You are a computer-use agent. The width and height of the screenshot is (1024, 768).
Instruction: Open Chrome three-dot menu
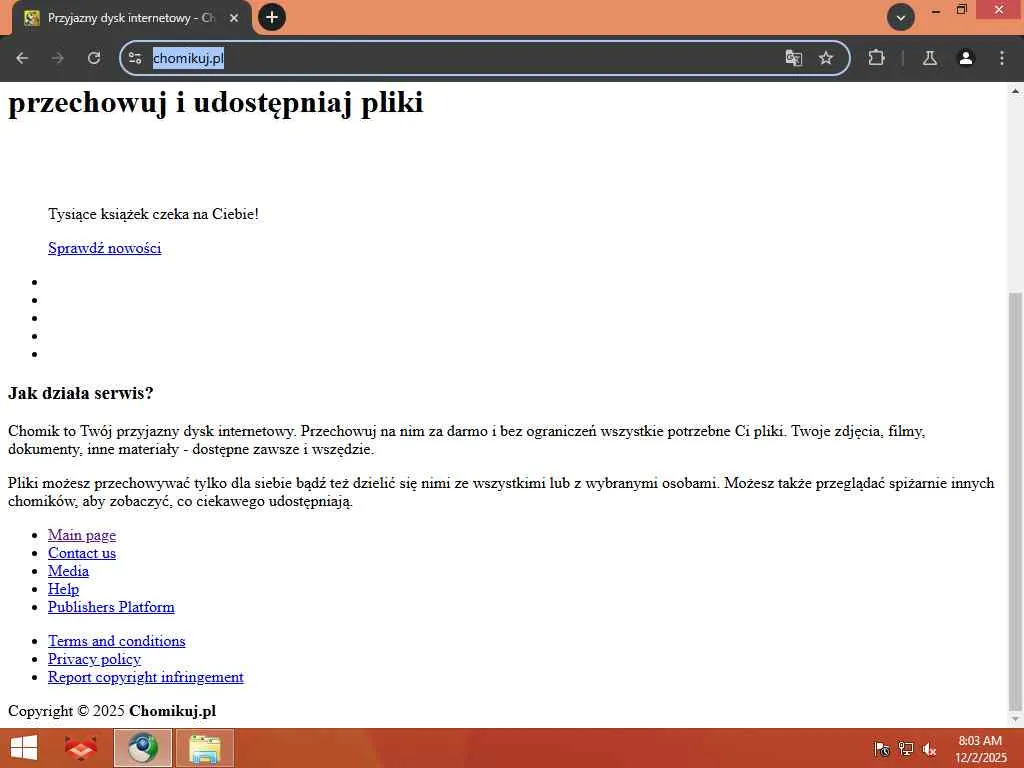click(x=1002, y=58)
